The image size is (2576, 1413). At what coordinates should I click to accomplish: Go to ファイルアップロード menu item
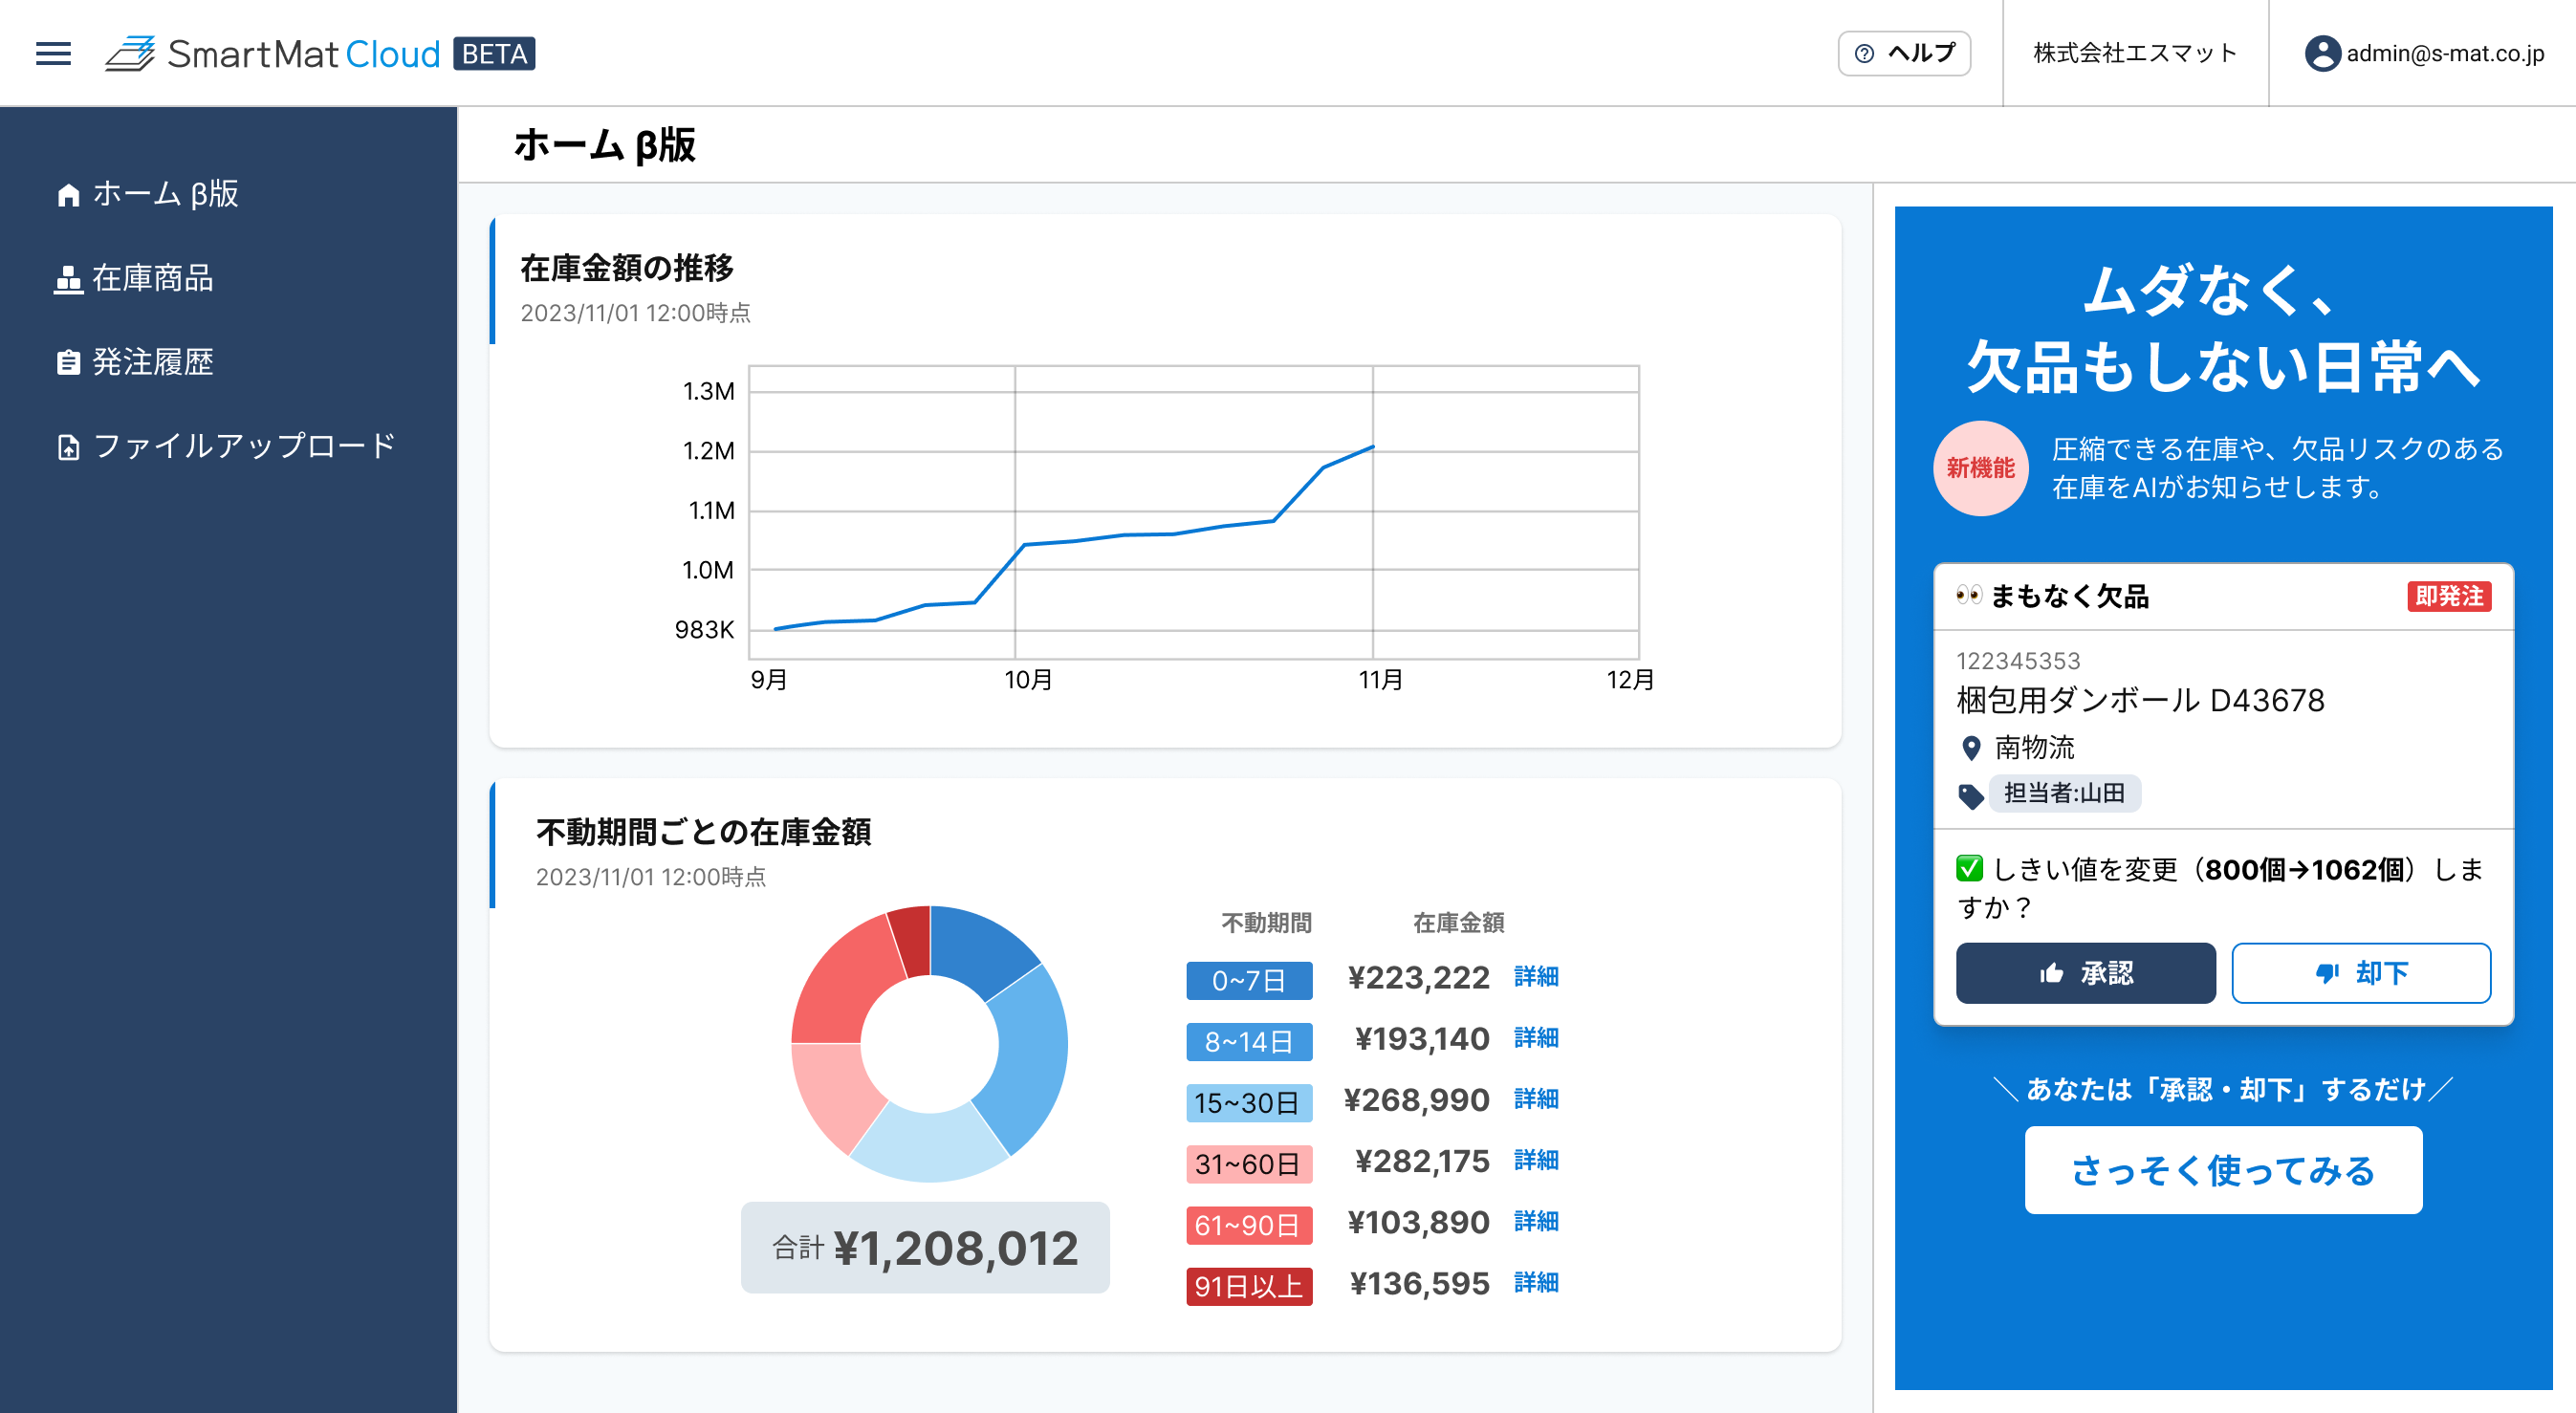click(x=244, y=446)
